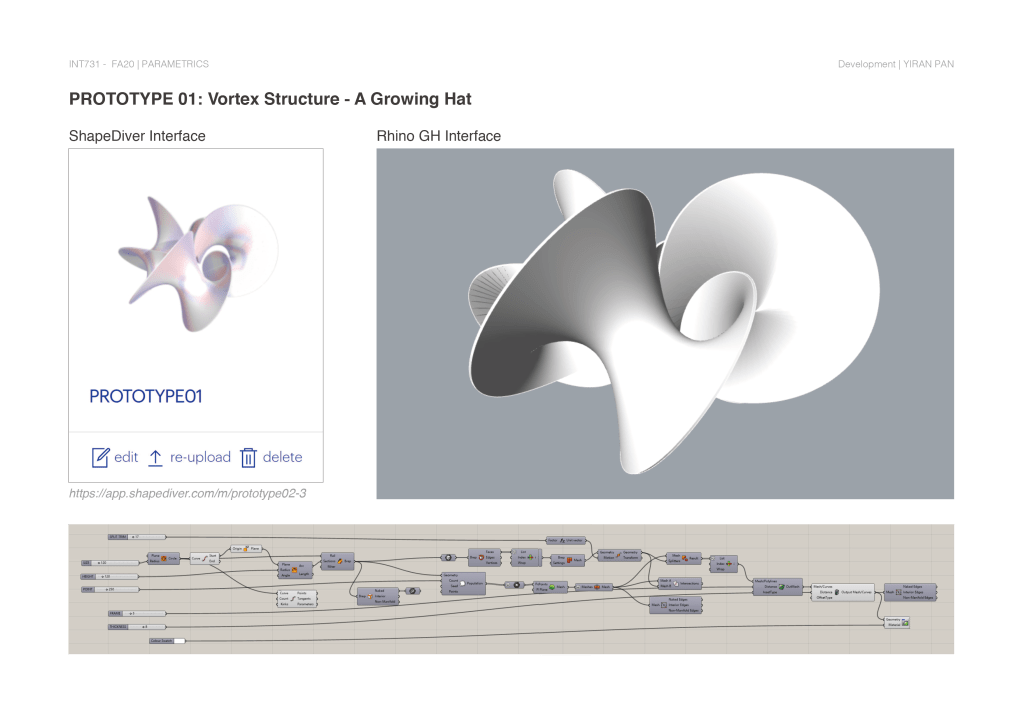Open the app.shapediver.com prototype link
The width and height of the screenshot is (1023, 723).
187,493
